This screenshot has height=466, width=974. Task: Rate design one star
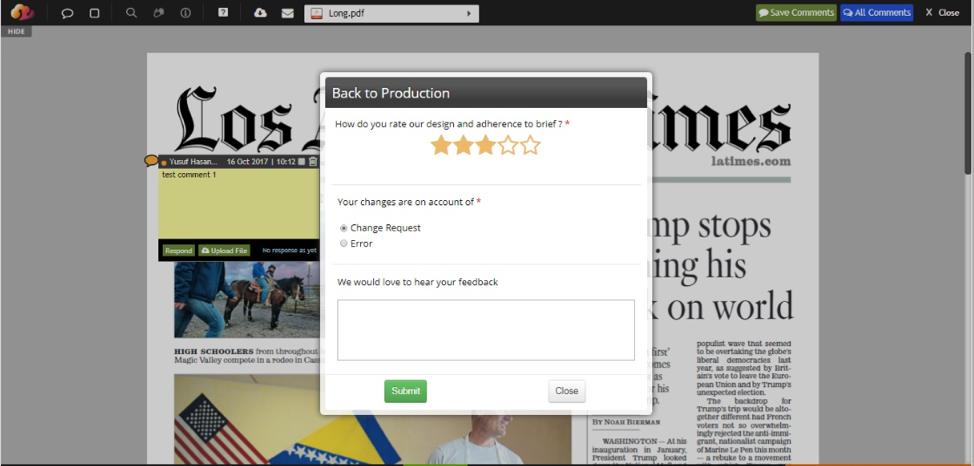click(x=441, y=145)
